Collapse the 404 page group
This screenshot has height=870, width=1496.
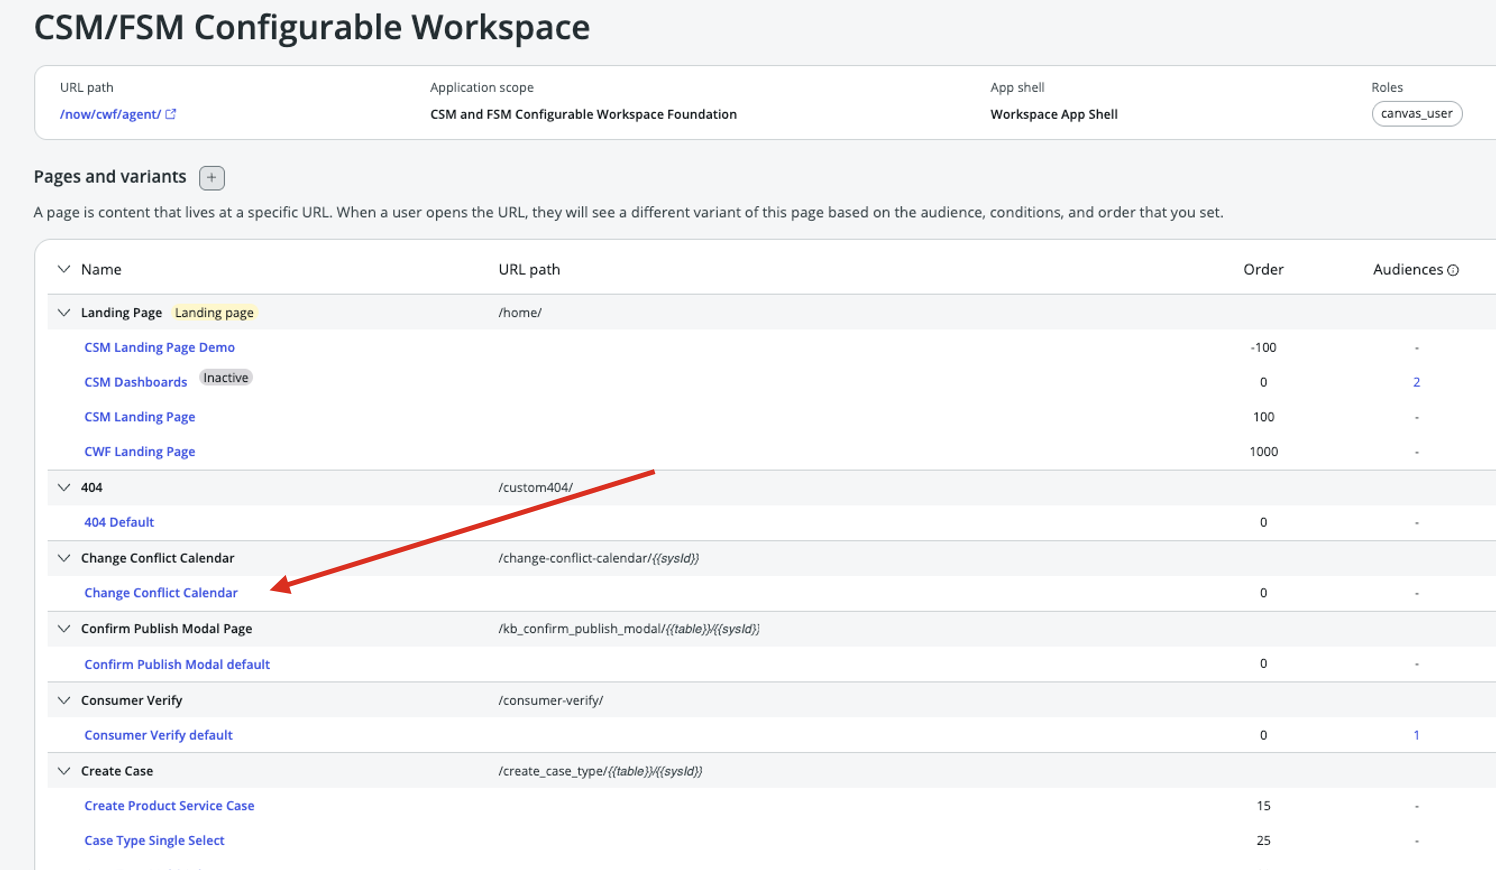(x=64, y=488)
